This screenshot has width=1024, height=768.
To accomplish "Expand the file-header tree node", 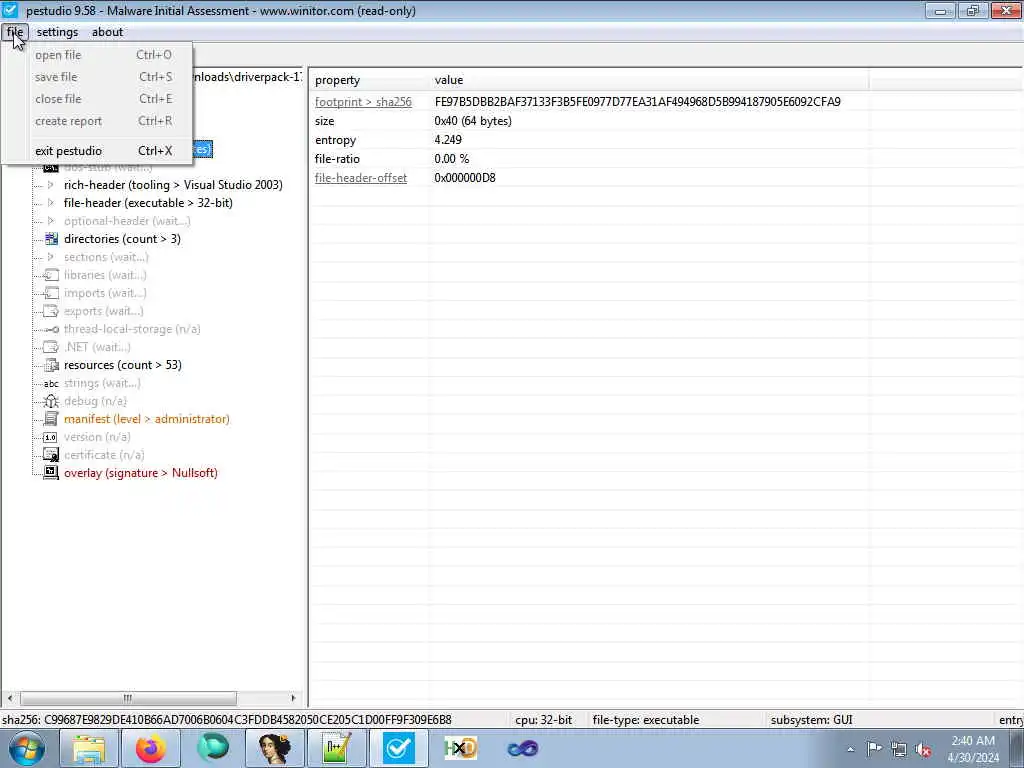I will tap(51, 203).
